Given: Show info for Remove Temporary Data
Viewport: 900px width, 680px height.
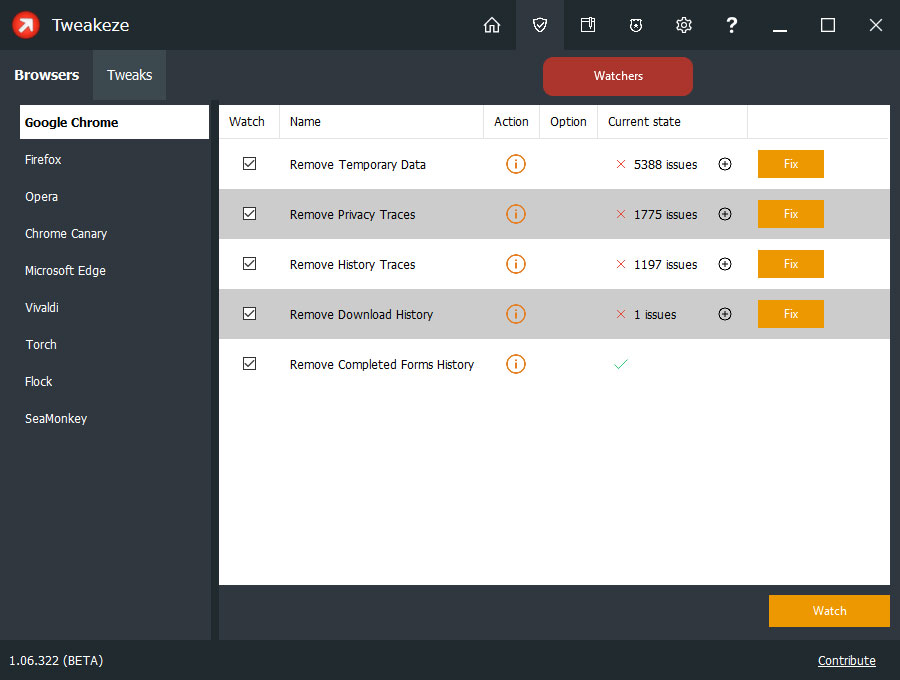Looking at the screenshot, I should (516, 163).
